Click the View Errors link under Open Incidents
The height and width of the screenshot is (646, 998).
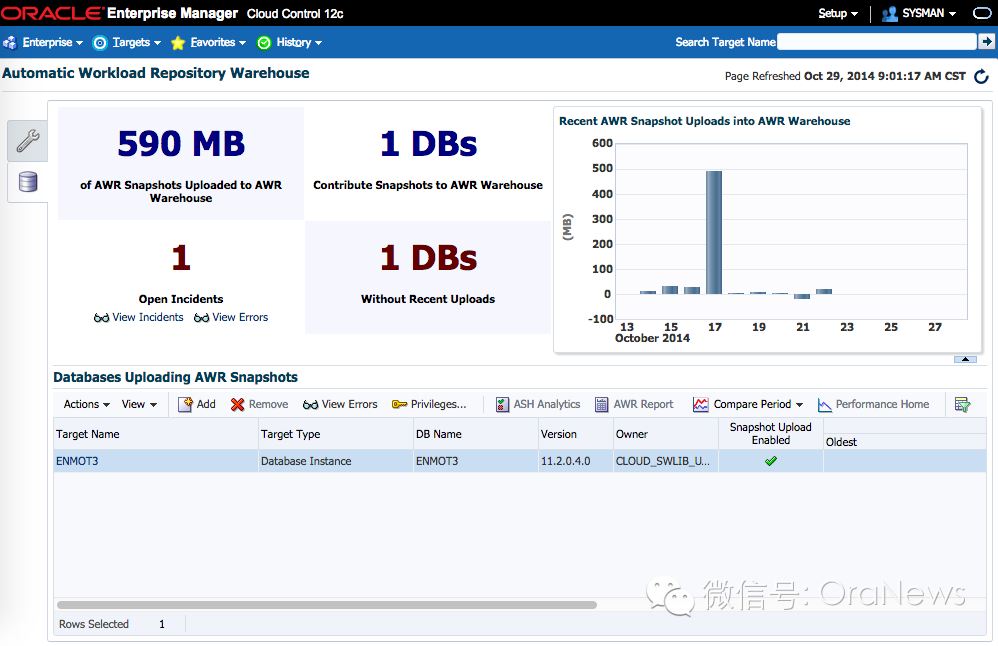tap(240, 317)
